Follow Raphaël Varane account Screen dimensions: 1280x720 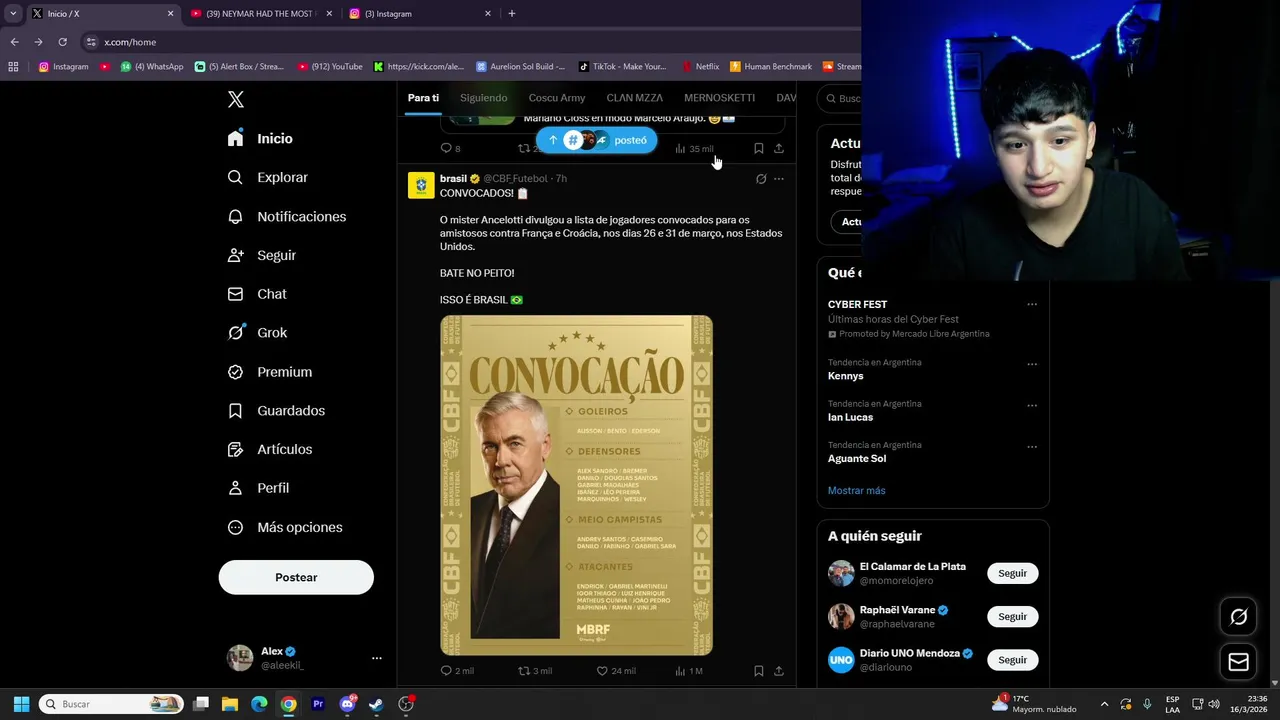click(1013, 616)
